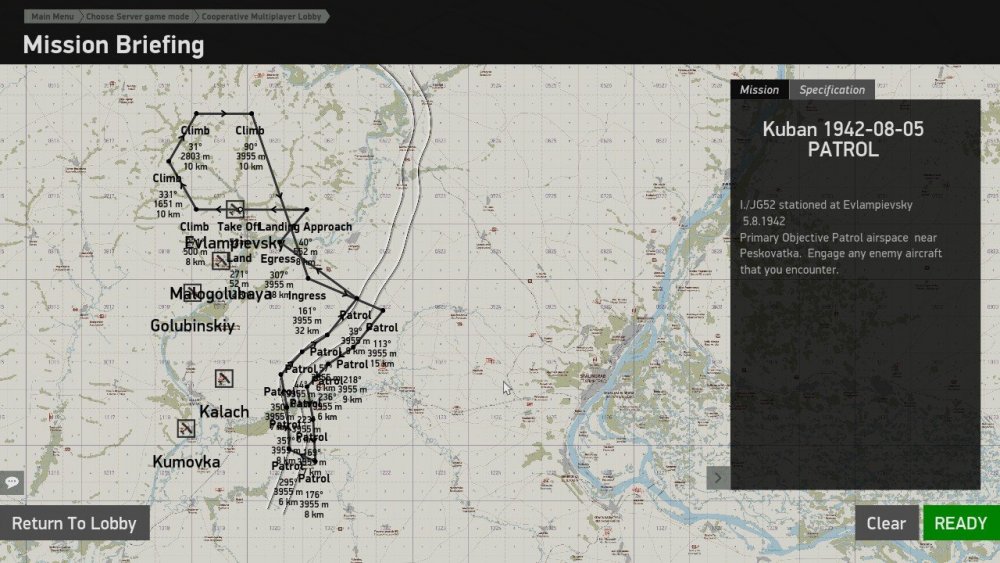Click the Clear button
1000x563 pixels.
pos(886,523)
